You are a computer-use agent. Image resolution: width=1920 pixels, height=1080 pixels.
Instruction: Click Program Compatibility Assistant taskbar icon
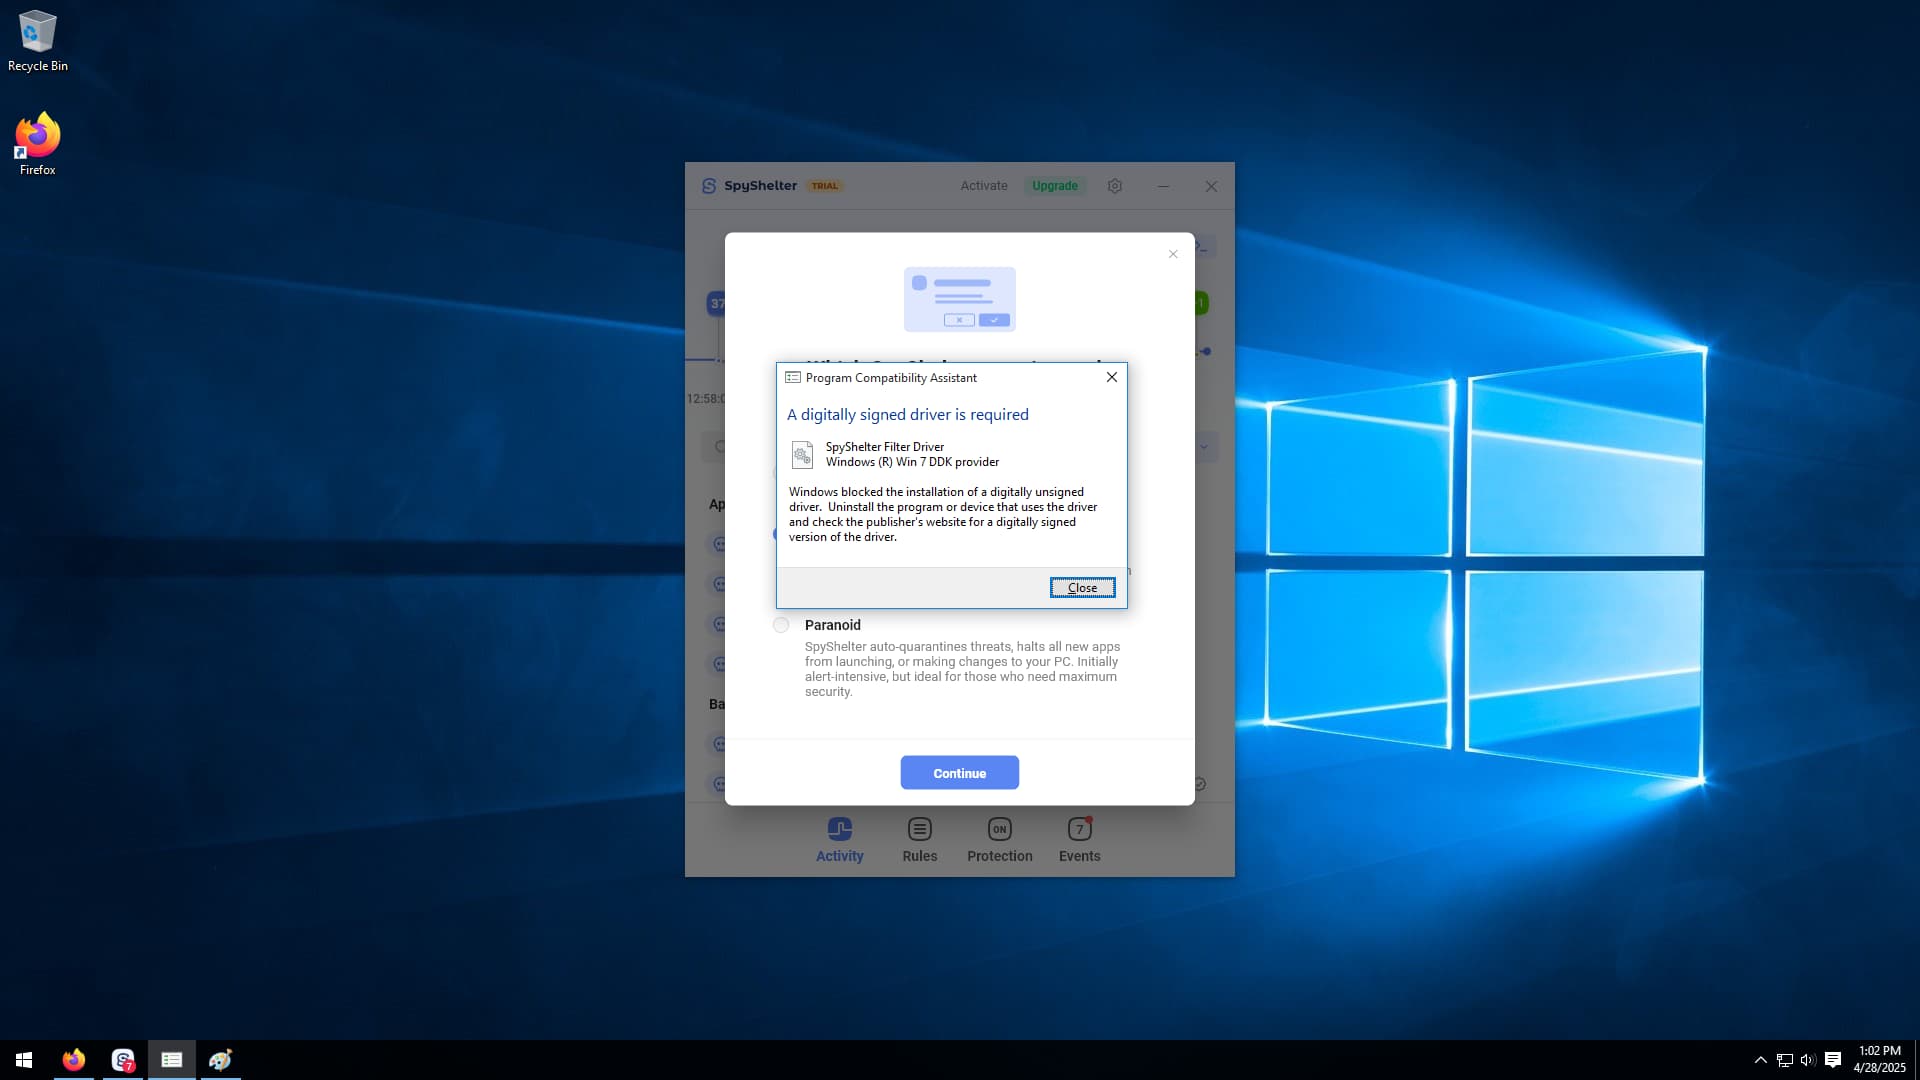point(172,1060)
